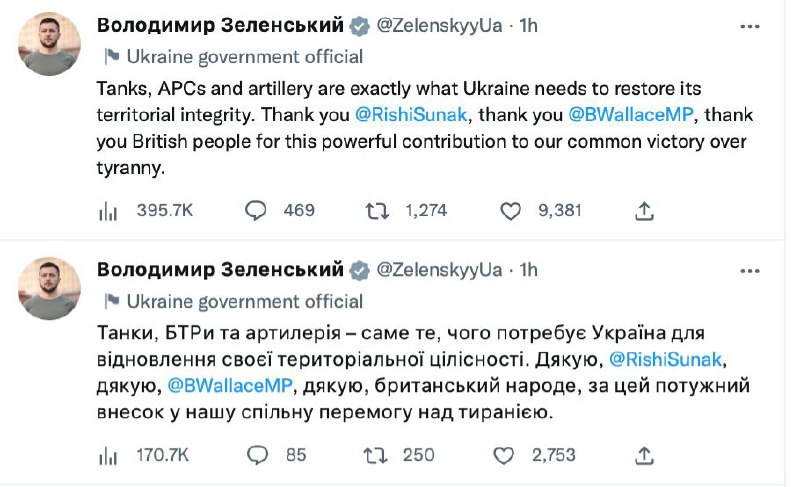Screen dimensions: 800x487
Task: View analytics for the 395.7K views tweet
Action: coord(108,210)
